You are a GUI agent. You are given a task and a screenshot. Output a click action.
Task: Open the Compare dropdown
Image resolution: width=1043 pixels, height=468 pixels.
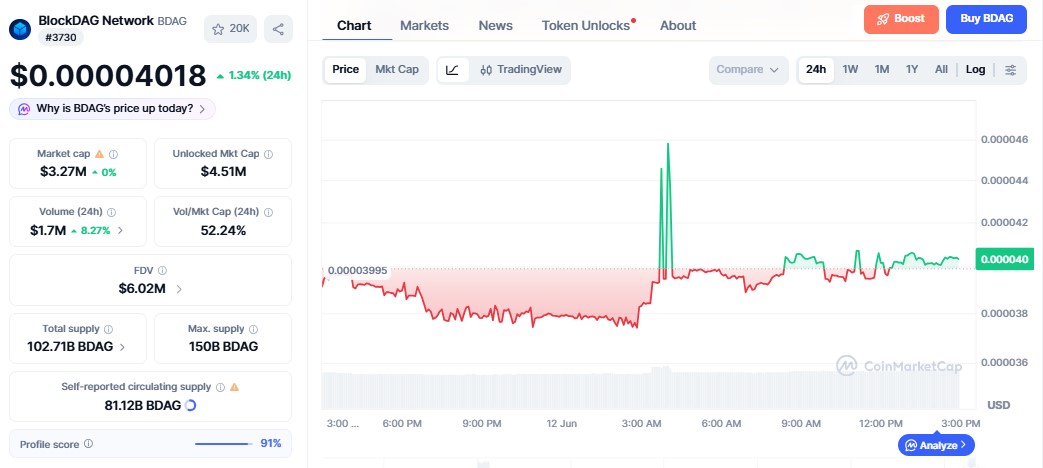coord(748,70)
